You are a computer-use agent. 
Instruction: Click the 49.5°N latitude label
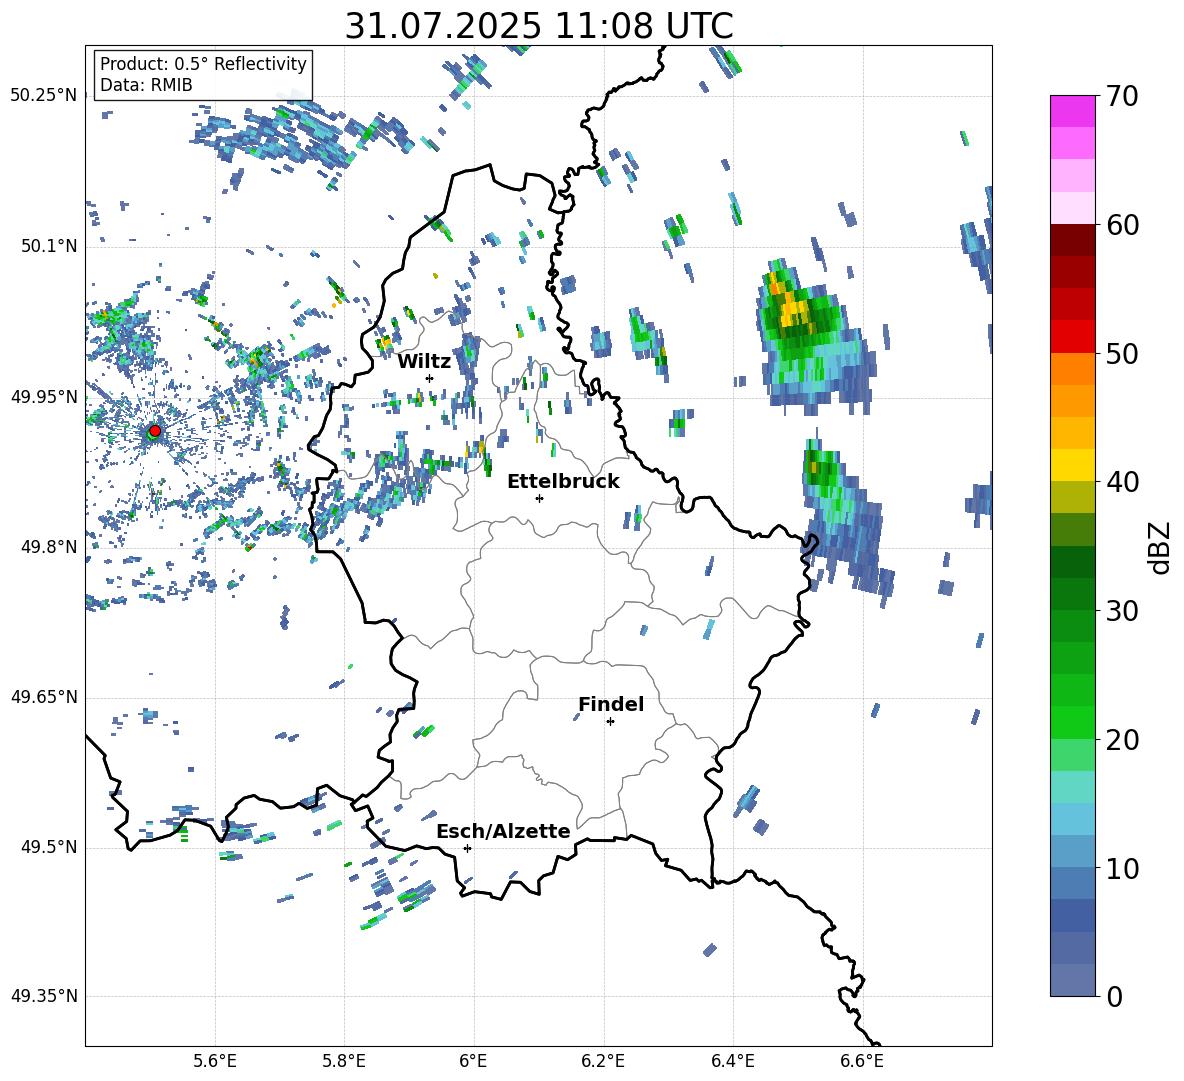point(50,848)
